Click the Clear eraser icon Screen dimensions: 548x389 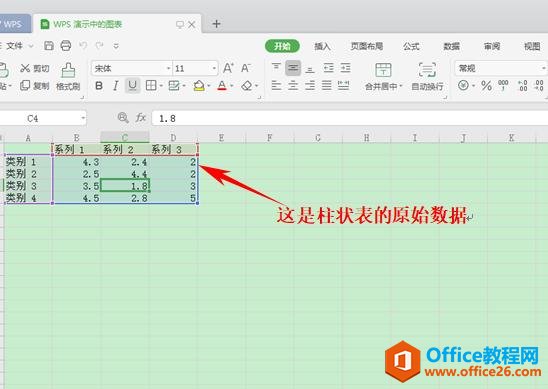pos(247,85)
